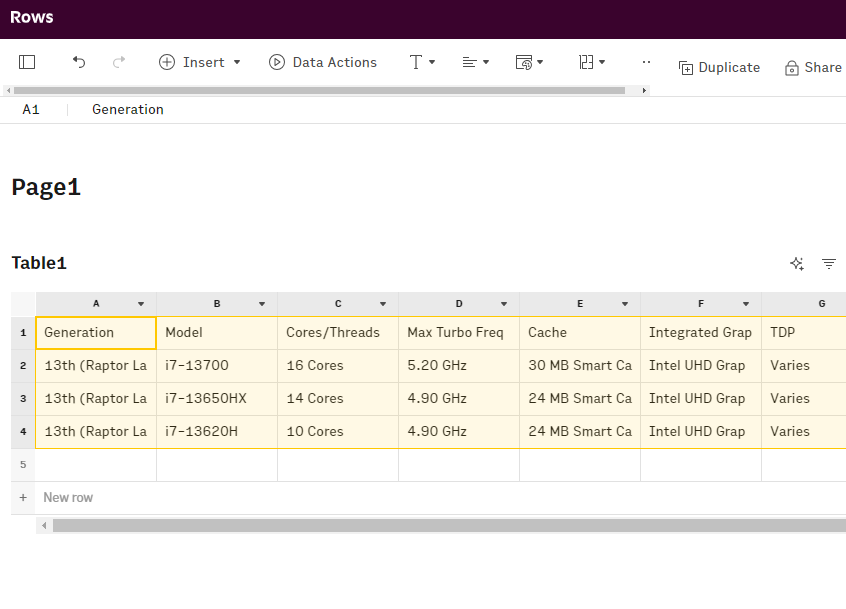
Task: Open the table layout options icon
Action: pos(592,62)
